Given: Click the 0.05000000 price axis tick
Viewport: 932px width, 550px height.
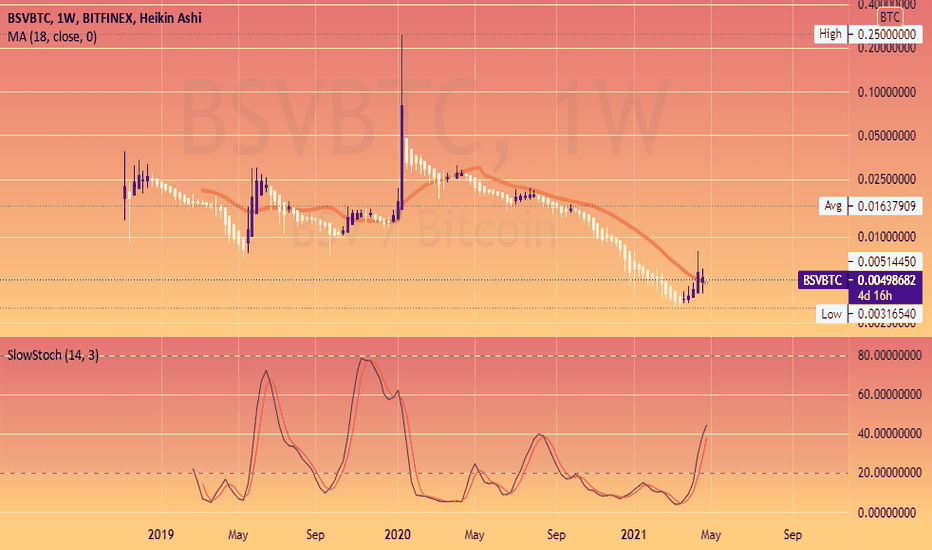Looking at the screenshot, I should (x=886, y=136).
